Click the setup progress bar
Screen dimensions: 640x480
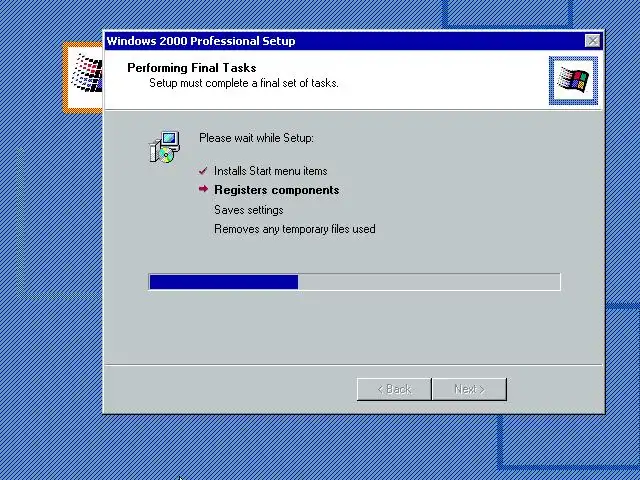(354, 282)
